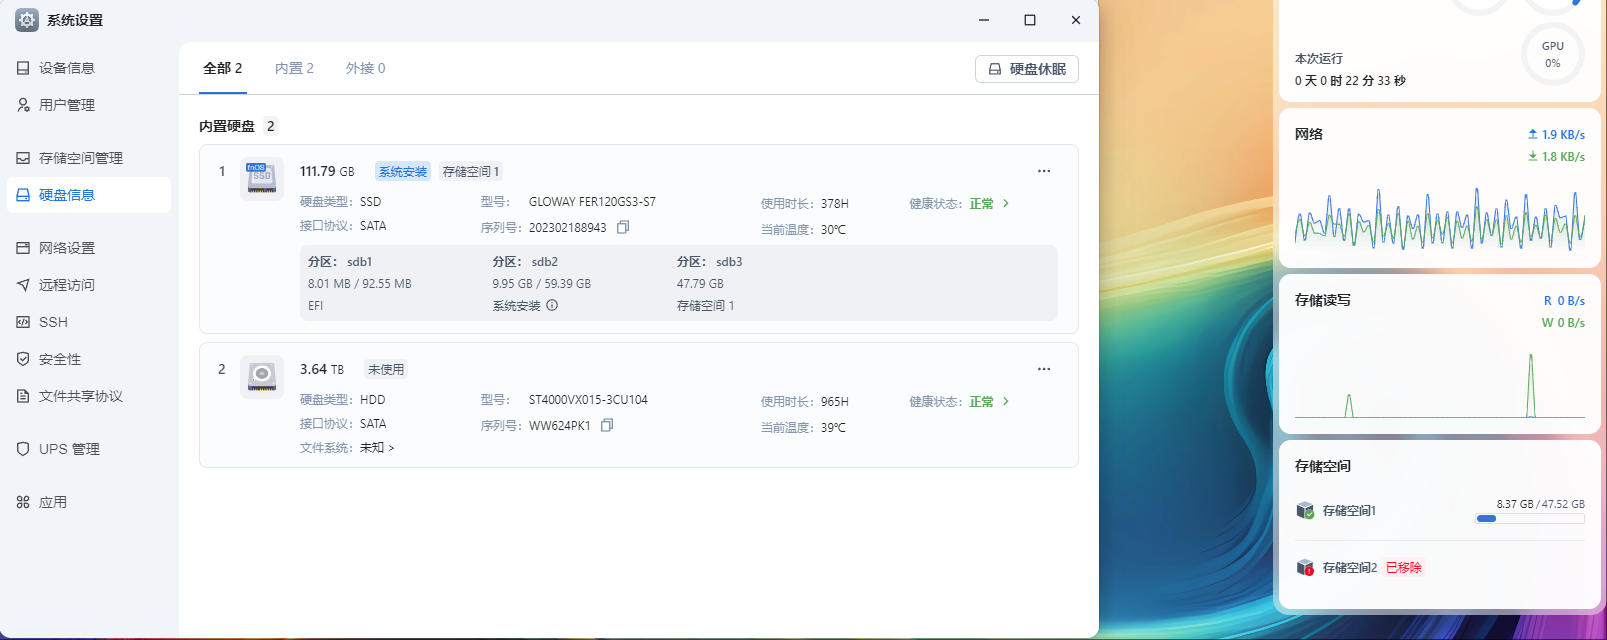Screen dimensions: 1607x640
Task: Click the 111.79 GB capacity text
Action: tap(327, 172)
